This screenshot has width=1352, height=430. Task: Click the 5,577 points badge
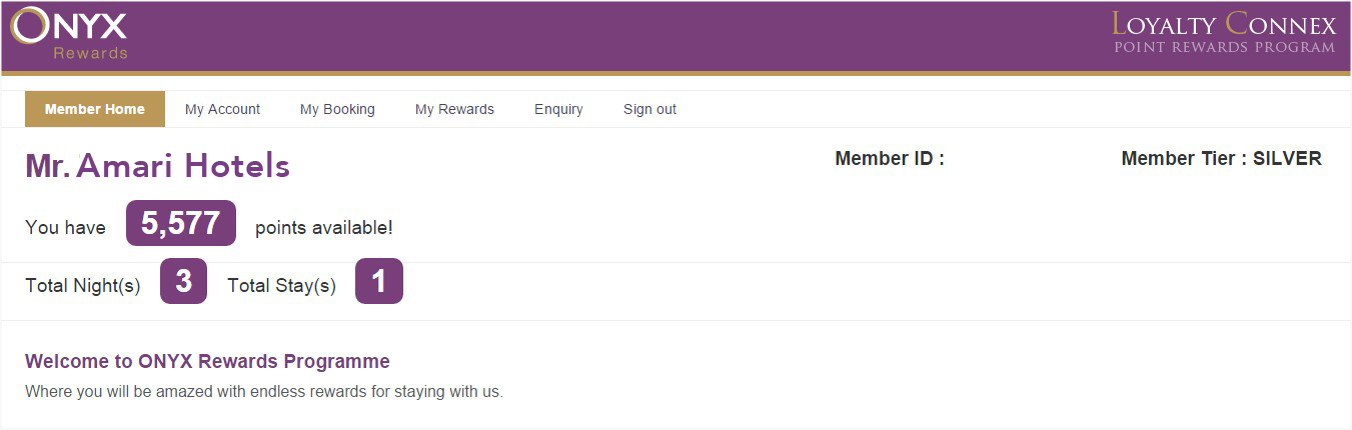point(181,223)
